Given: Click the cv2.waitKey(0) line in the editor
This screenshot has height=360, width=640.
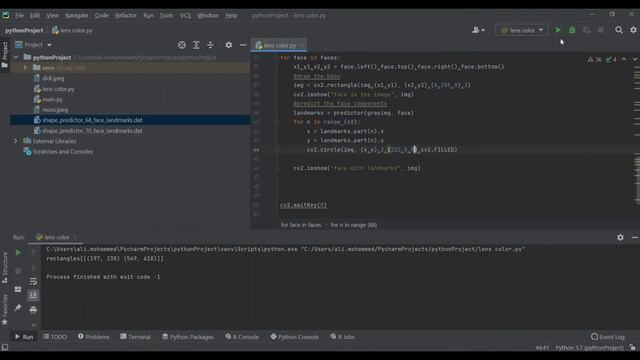Looking at the screenshot, I should tap(303, 205).
